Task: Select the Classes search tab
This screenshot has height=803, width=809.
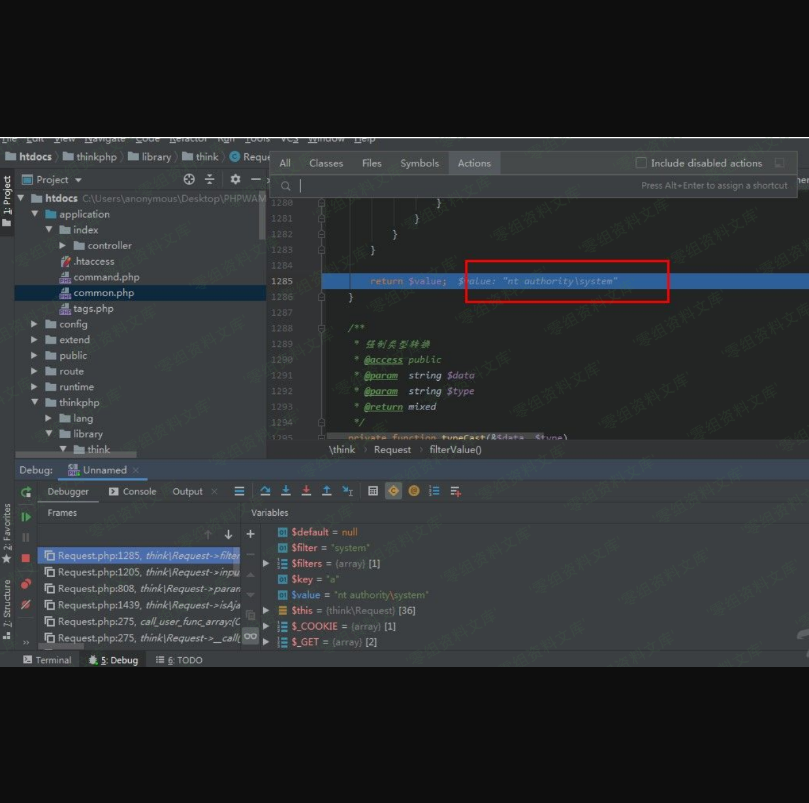Action: (326, 163)
